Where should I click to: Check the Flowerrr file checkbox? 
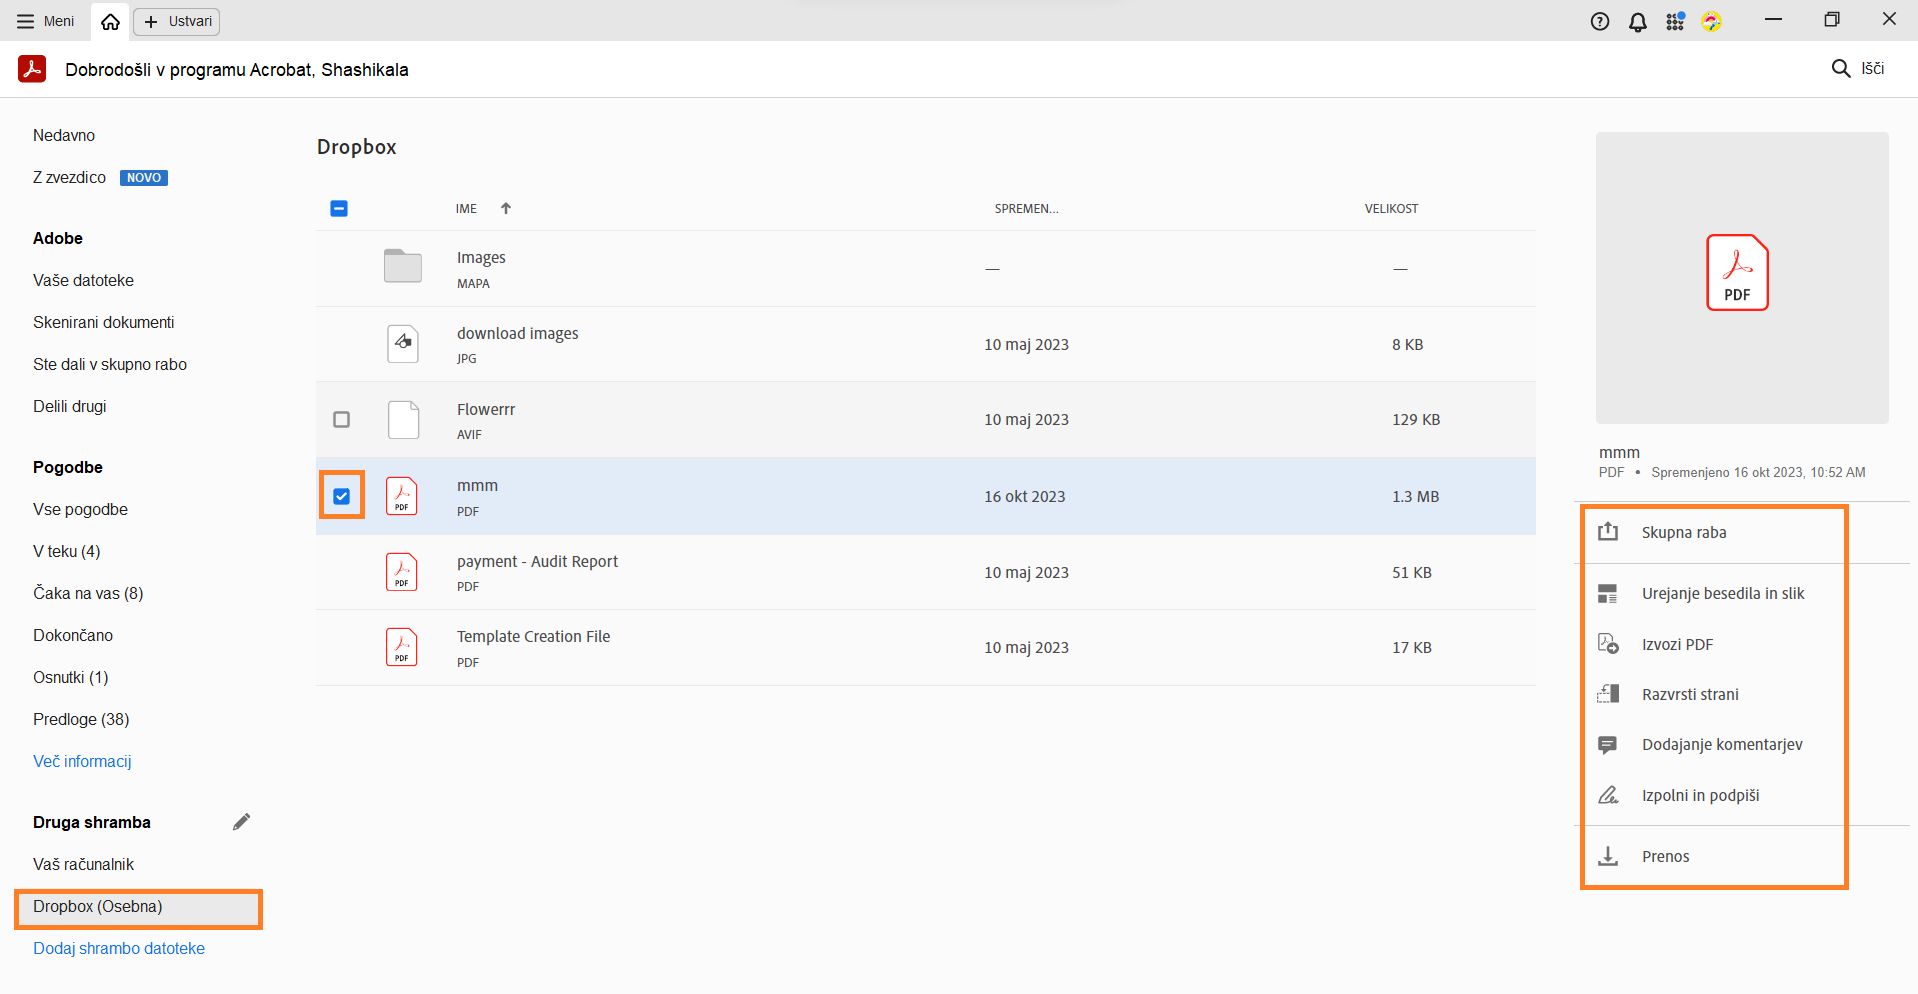coord(342,420)
